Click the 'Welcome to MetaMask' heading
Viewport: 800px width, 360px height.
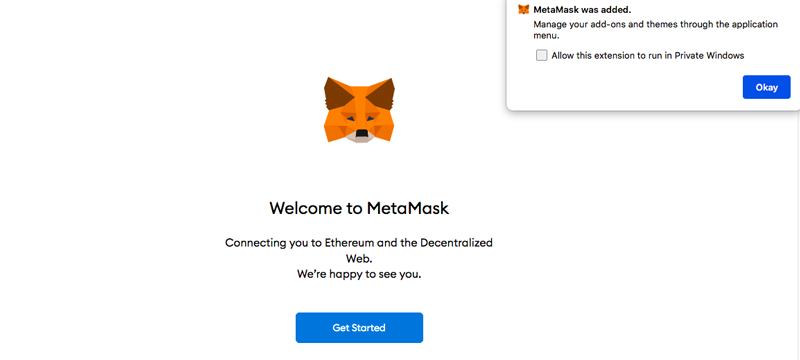coord(359,208)
